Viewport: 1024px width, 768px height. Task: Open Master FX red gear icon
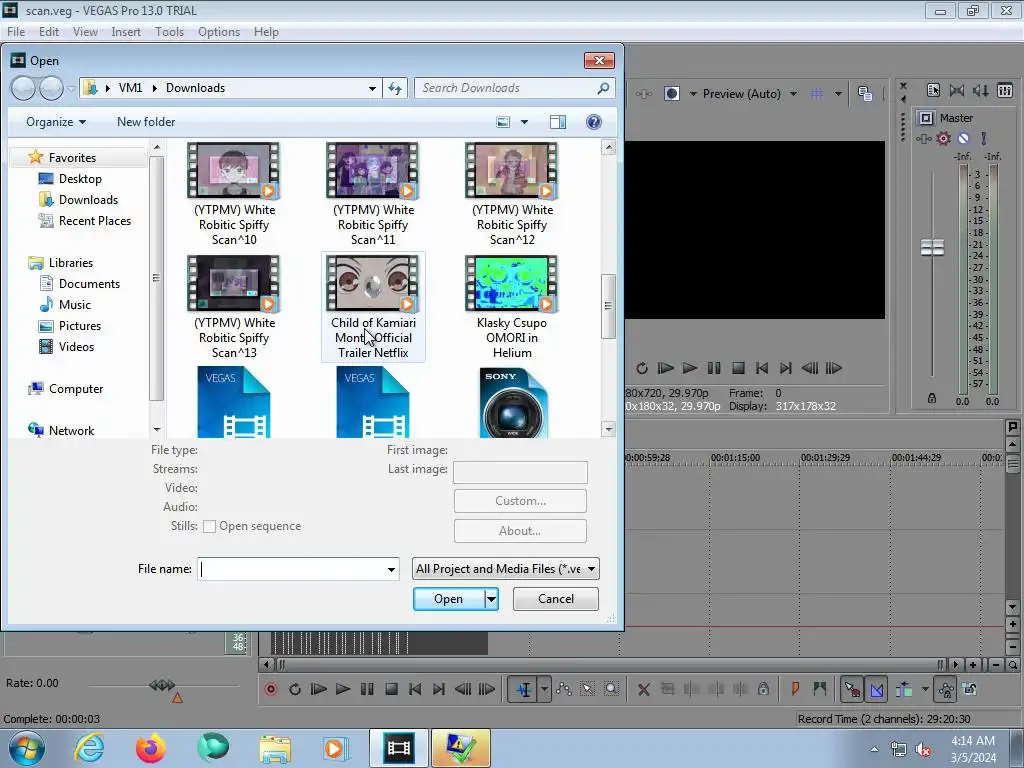(943, 138)
